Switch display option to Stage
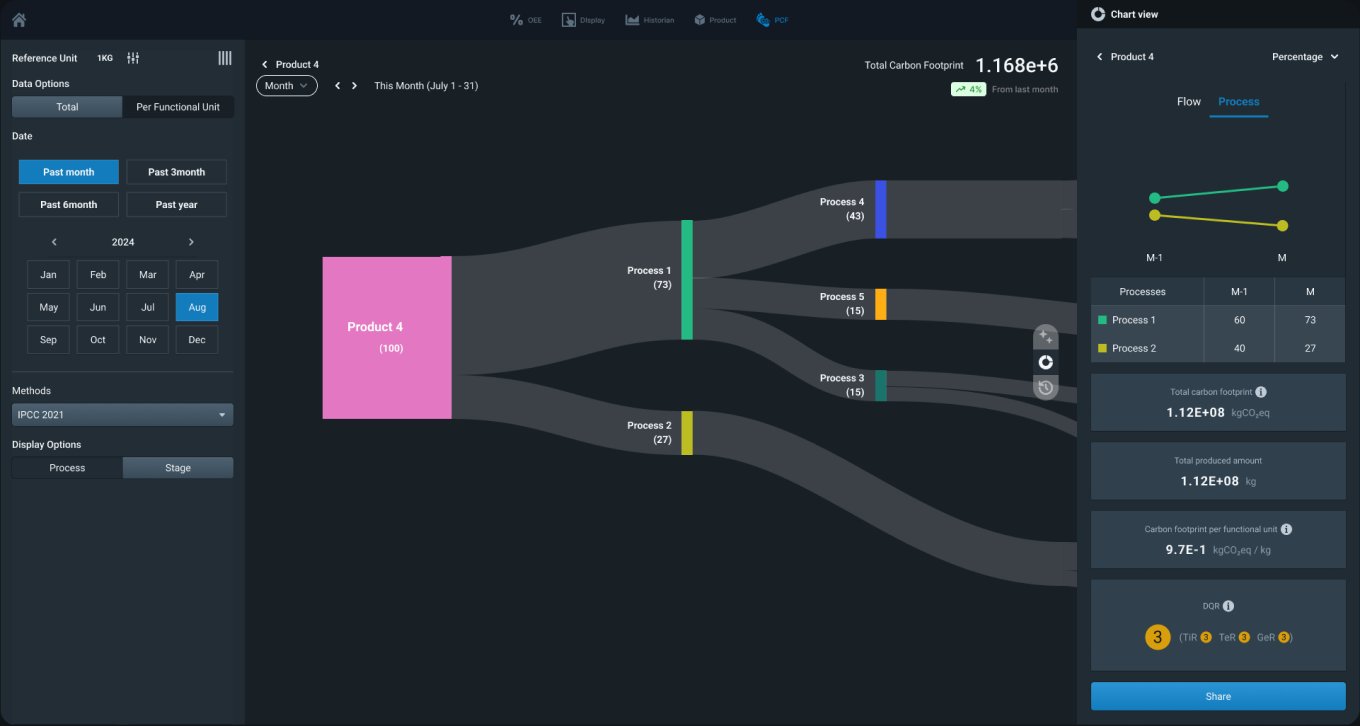 pyautogui.click(x=178, y=468)
